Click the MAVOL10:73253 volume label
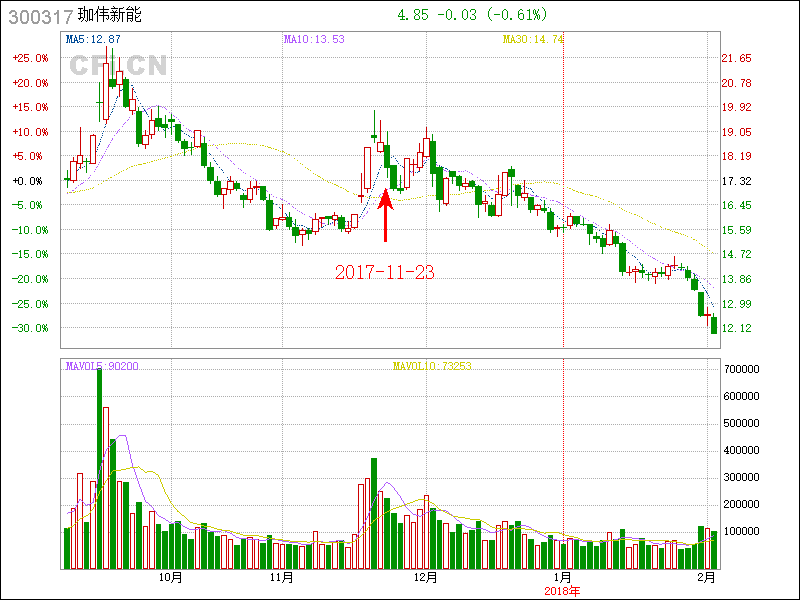Viewport: 800px width, 600px height. point(431,366)
